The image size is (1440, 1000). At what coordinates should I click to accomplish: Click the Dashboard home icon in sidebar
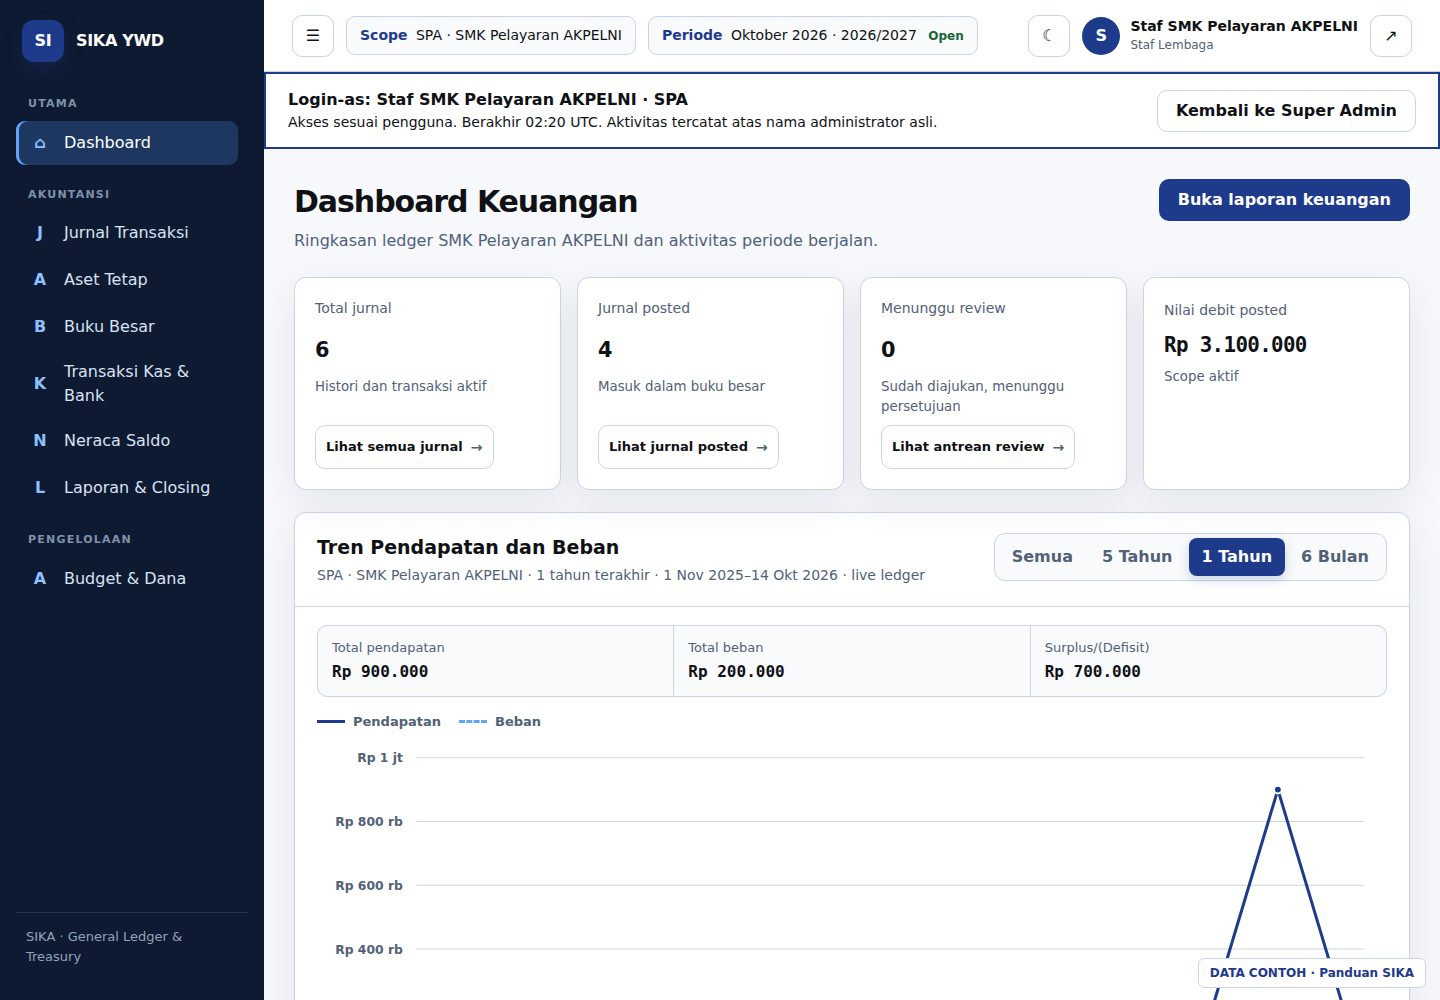(40, 143)
